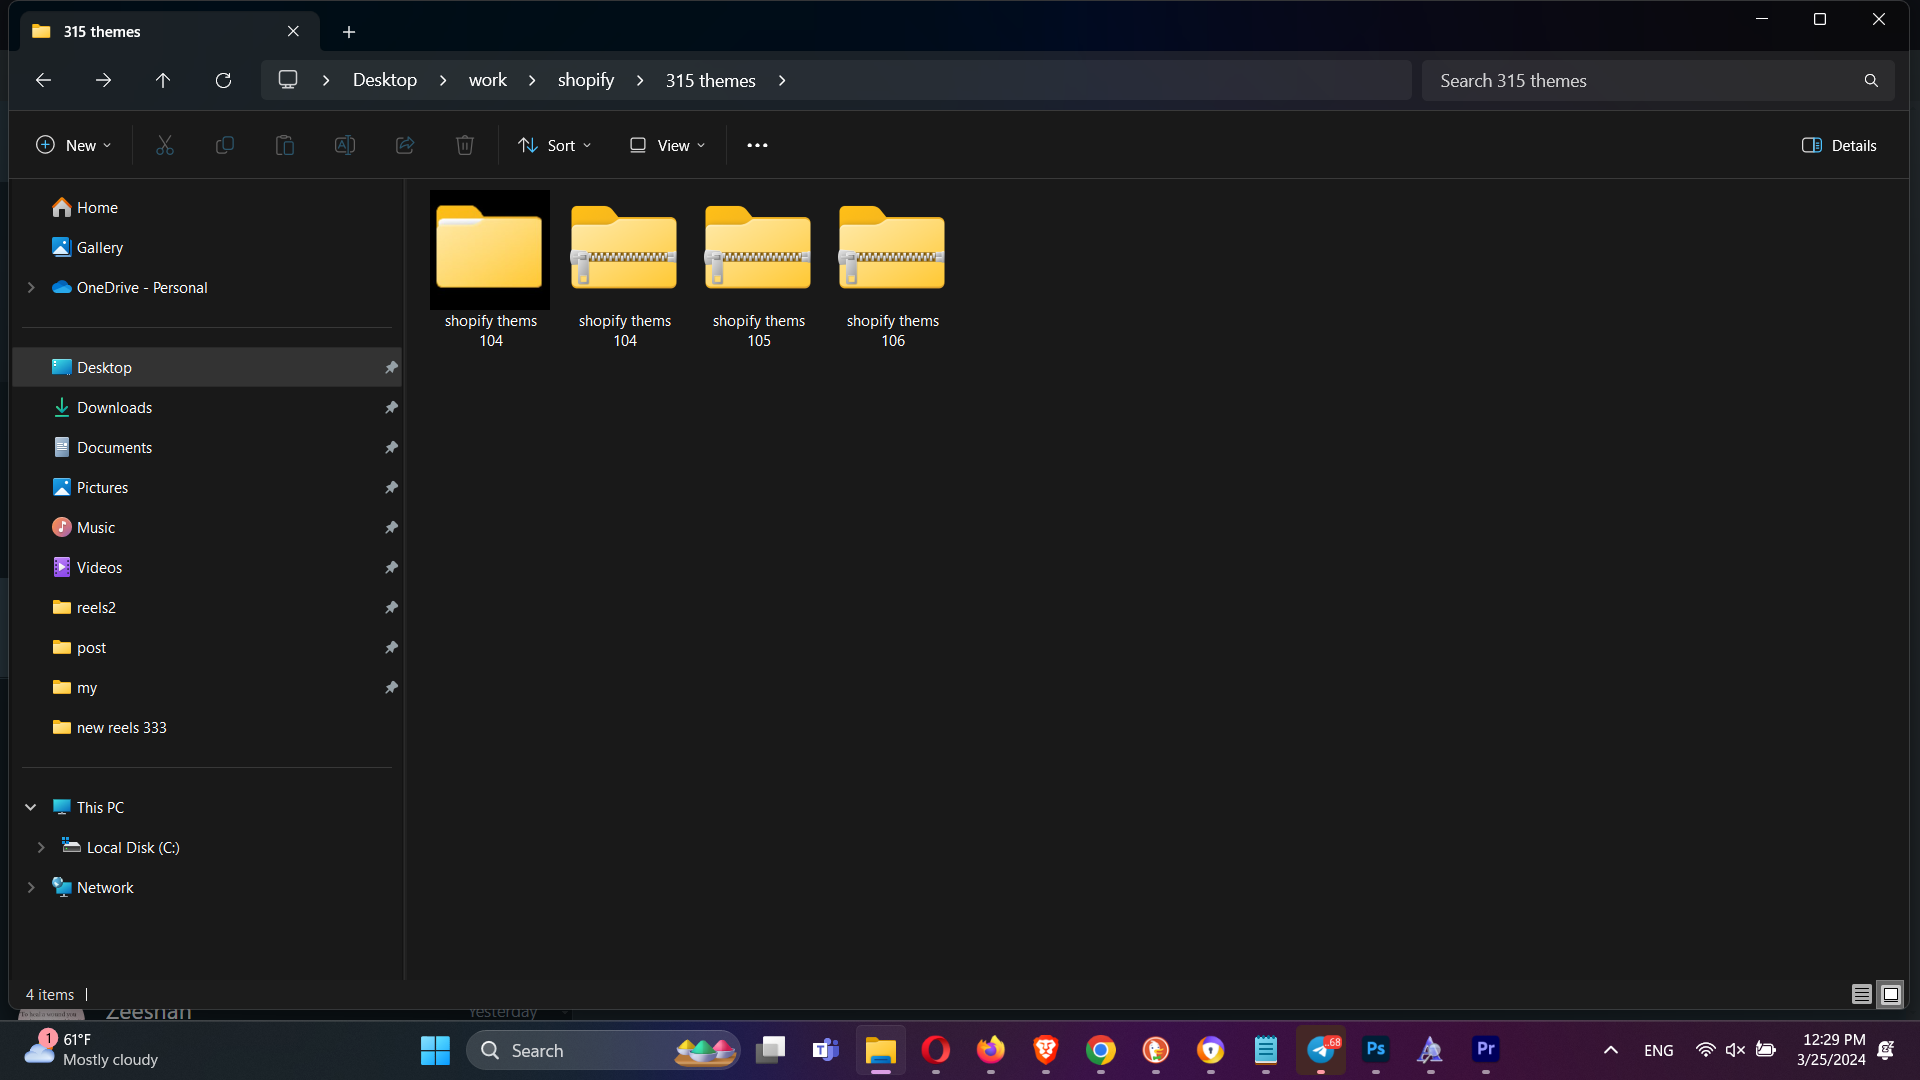Open Brave browser from the taskbar
This screenshot has width=1920, height=1080.
[1046, 1050]
